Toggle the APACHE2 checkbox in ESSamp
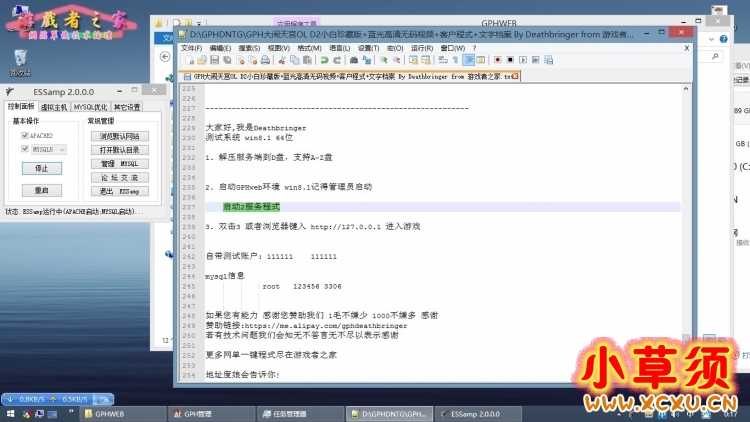This screenshot has height=422, width=750. coord(25,135)
